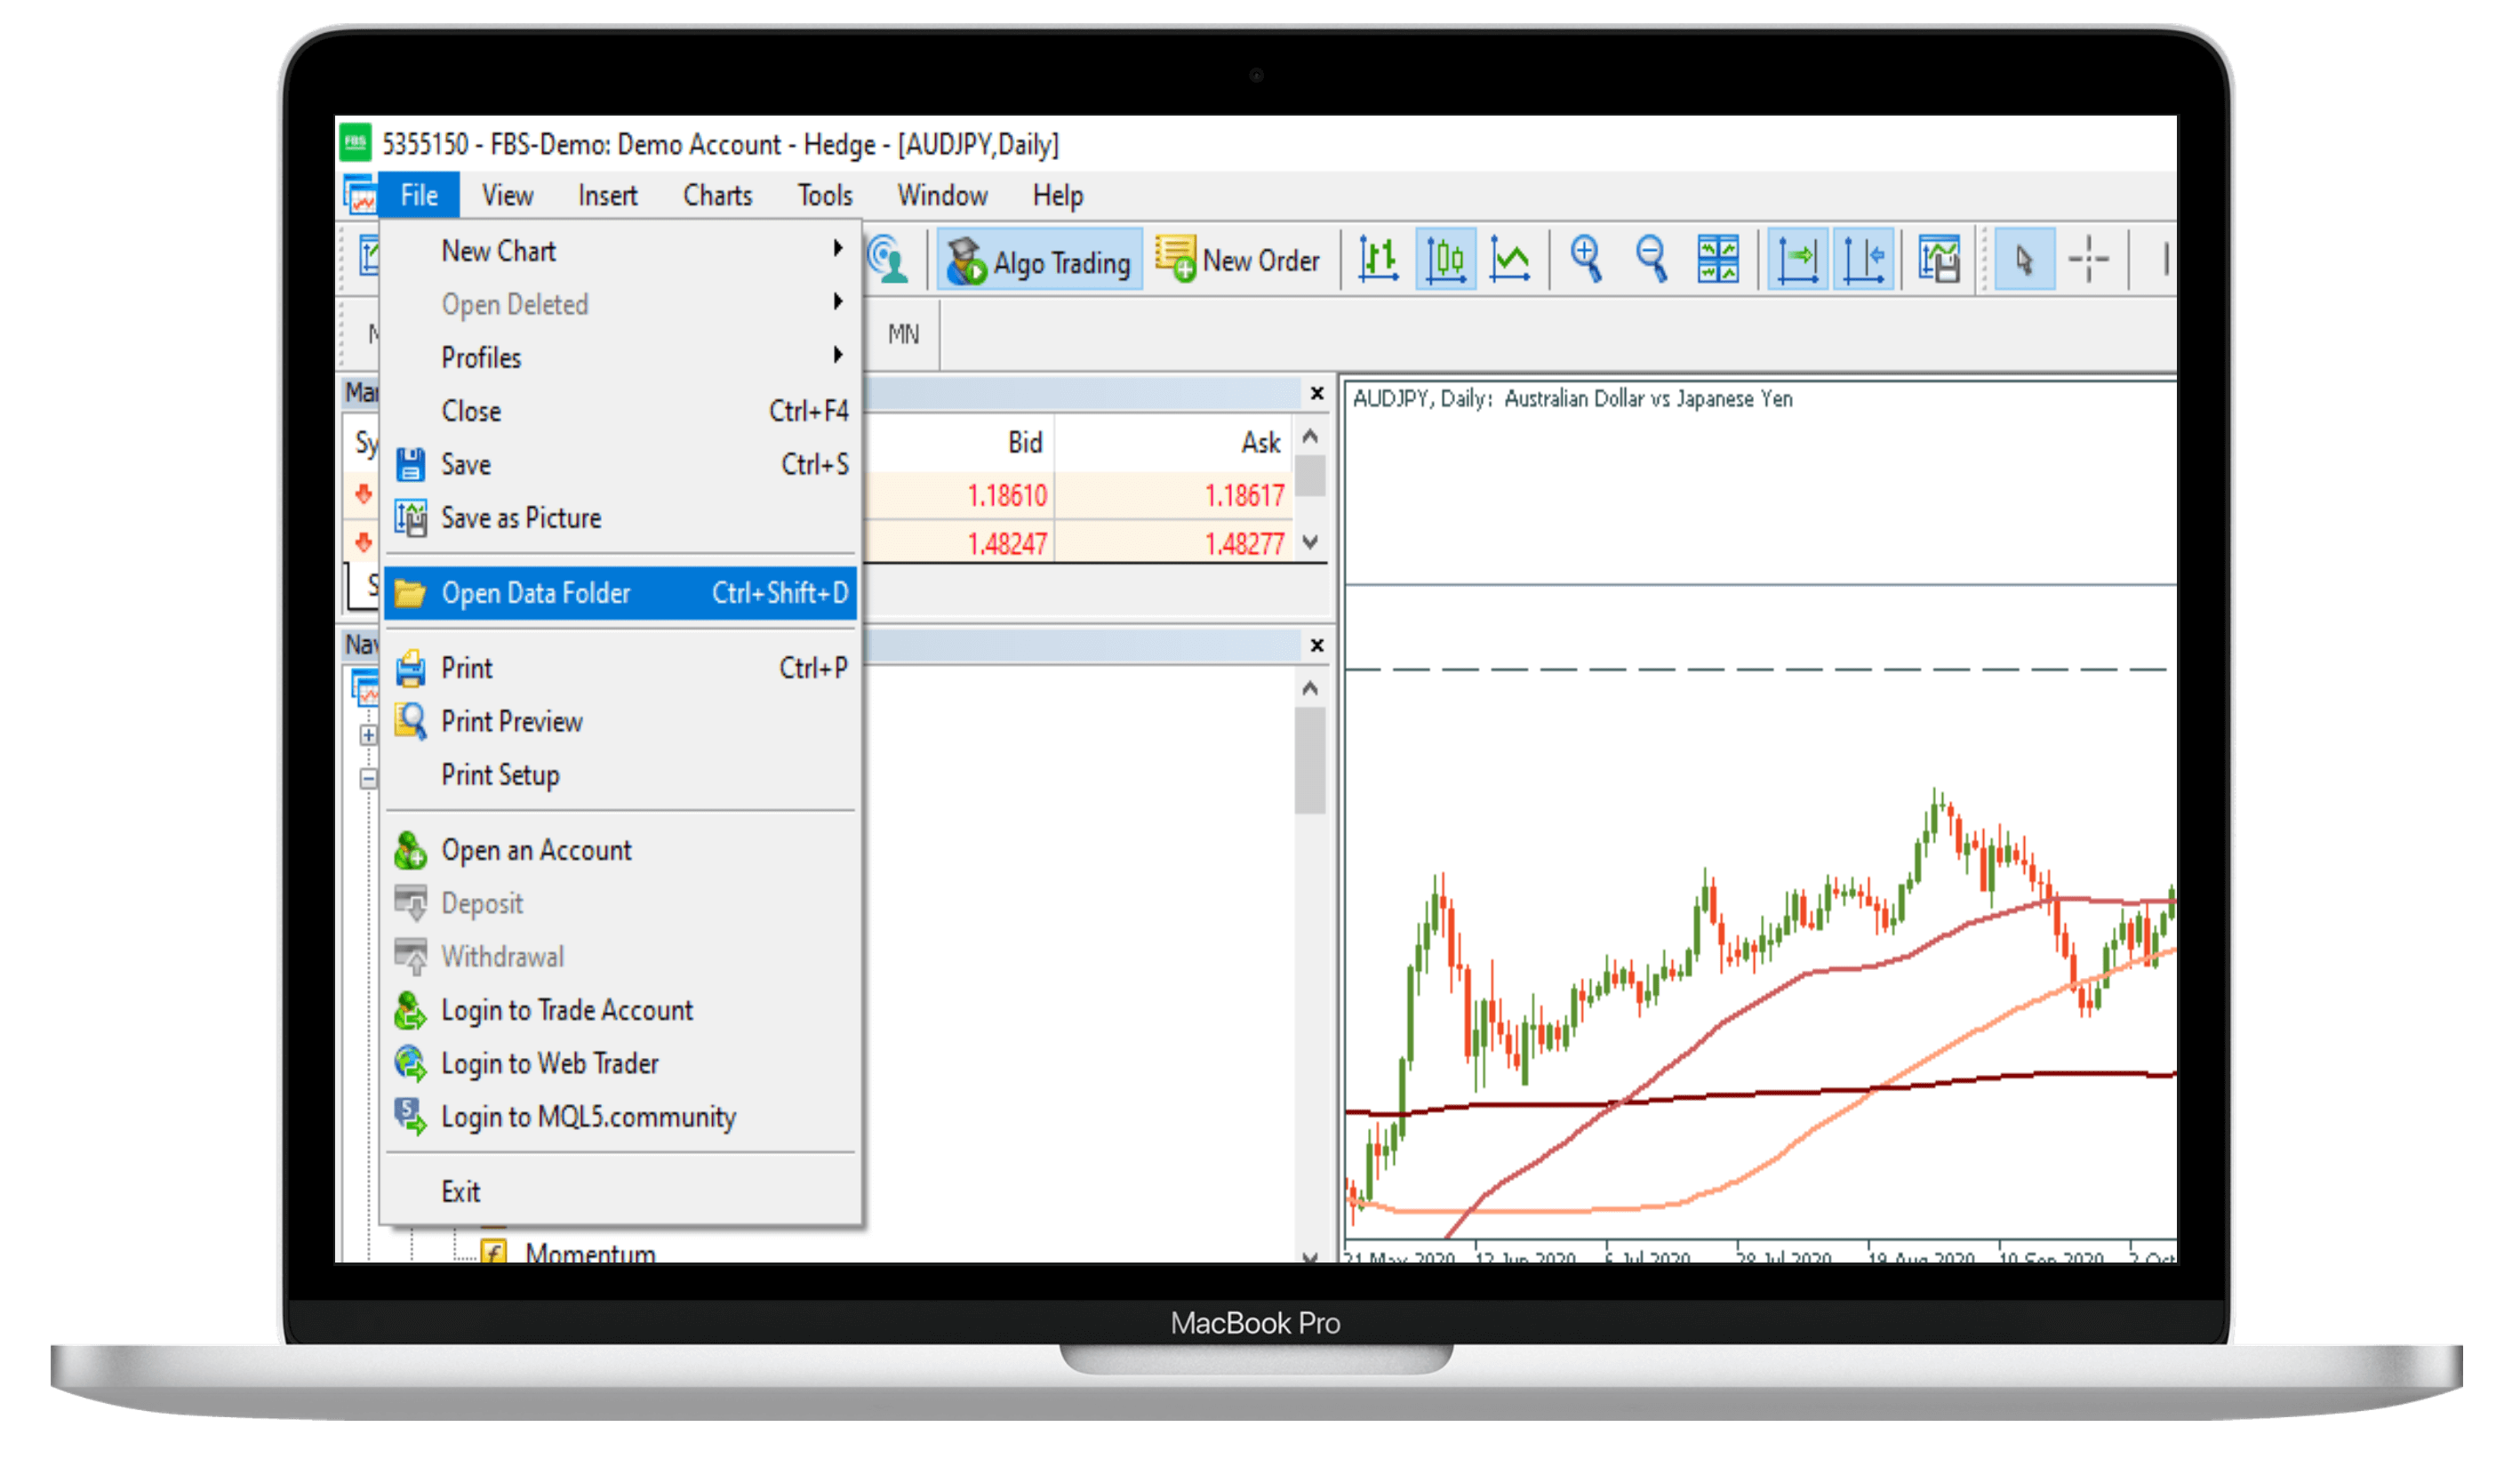This screenshot has width=2520, height=1459.
Task: Click the Algo Trading toolbar button
Action: pos(1039,261)
